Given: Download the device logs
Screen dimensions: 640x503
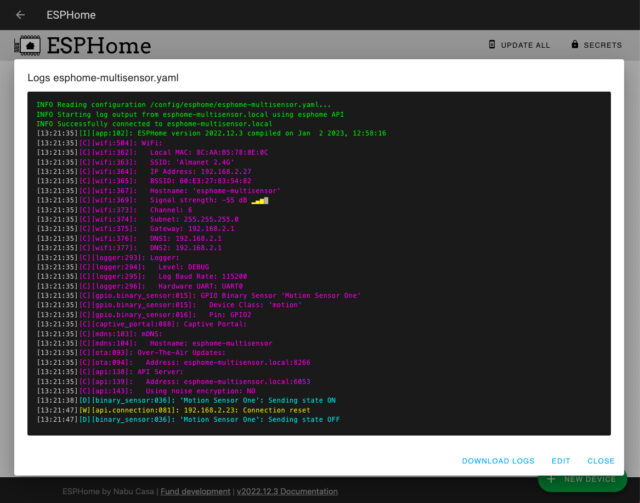Looking at the screenshot, I should point(498,461).
